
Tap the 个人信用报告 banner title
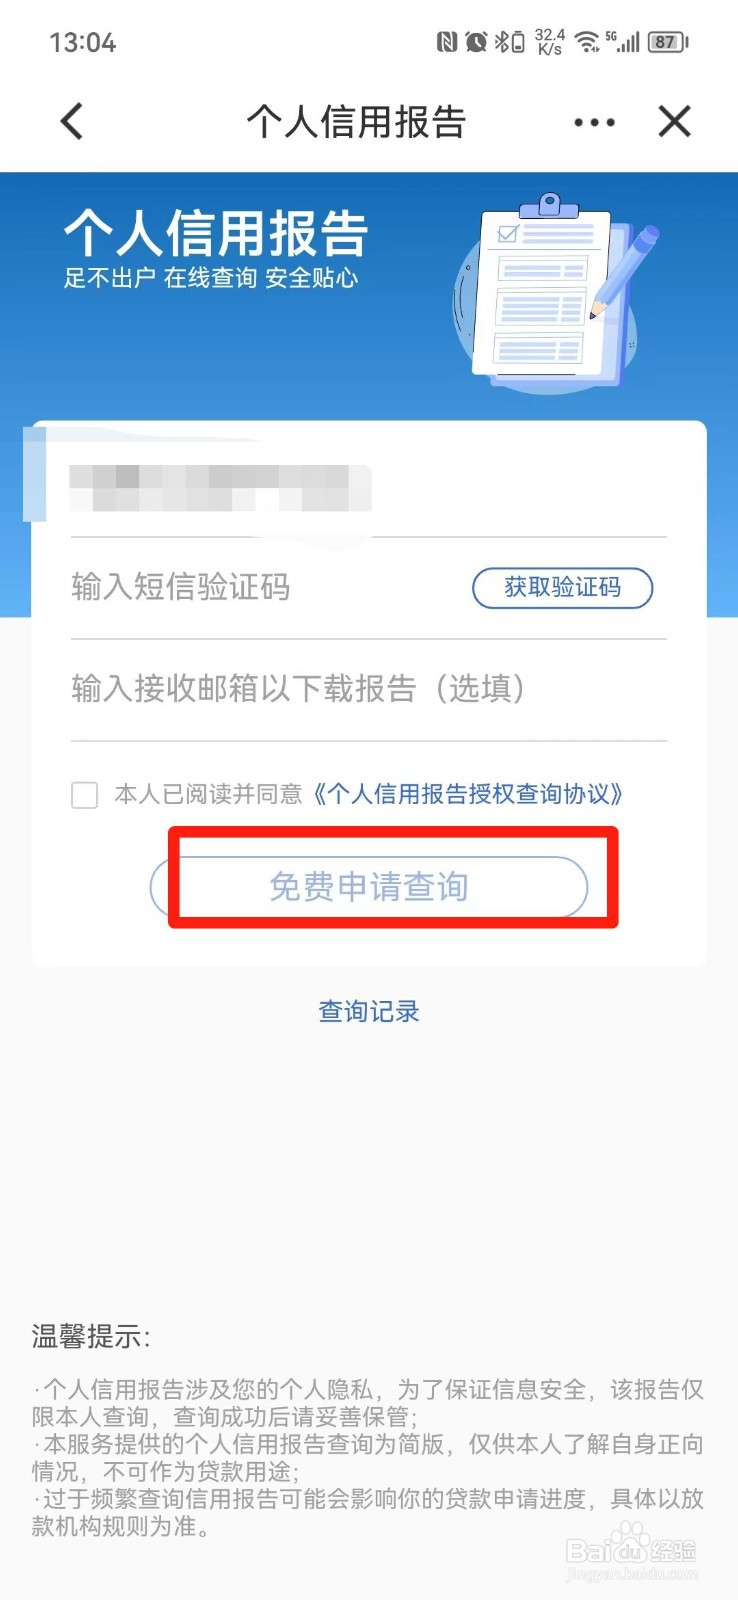pyautogui.click(x=216, y=233)
